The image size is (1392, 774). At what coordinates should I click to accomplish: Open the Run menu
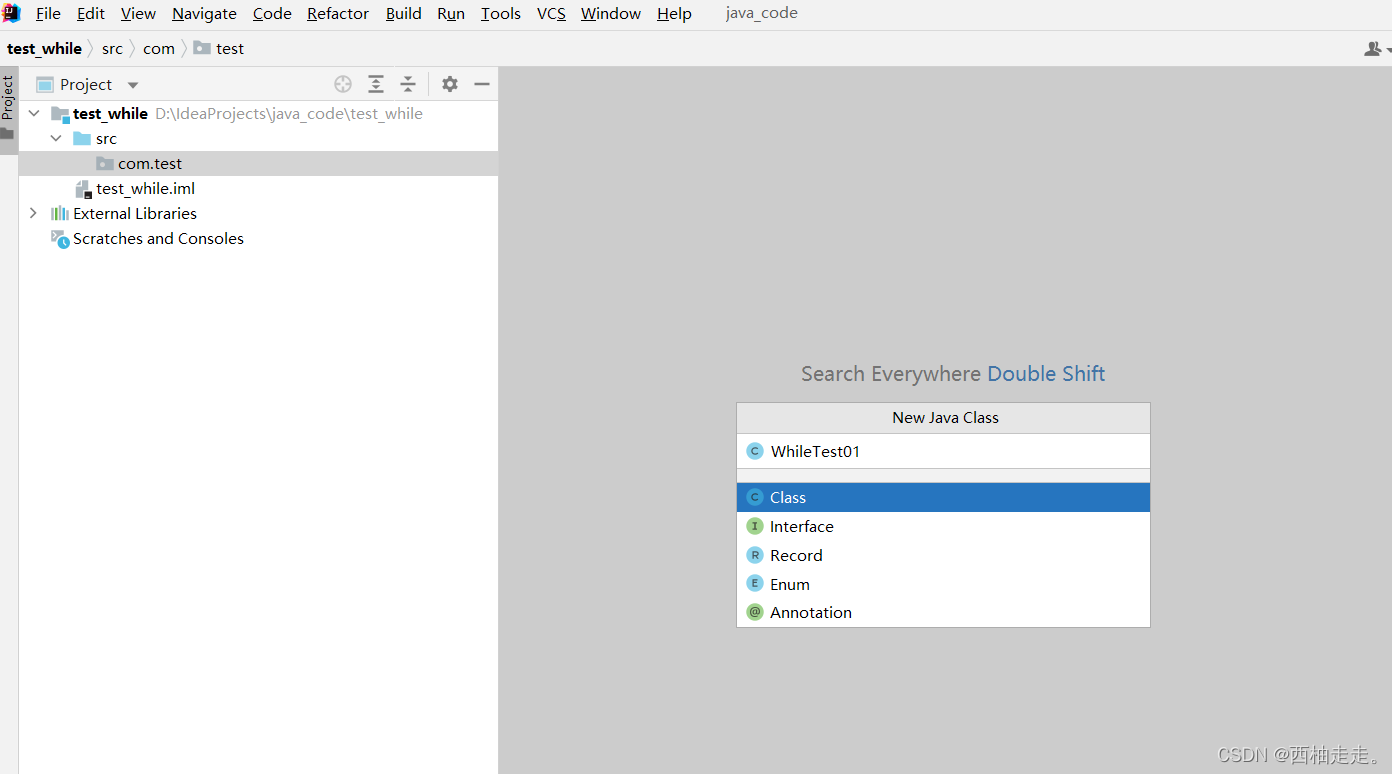pyautogui.click(x=451, y=13)
